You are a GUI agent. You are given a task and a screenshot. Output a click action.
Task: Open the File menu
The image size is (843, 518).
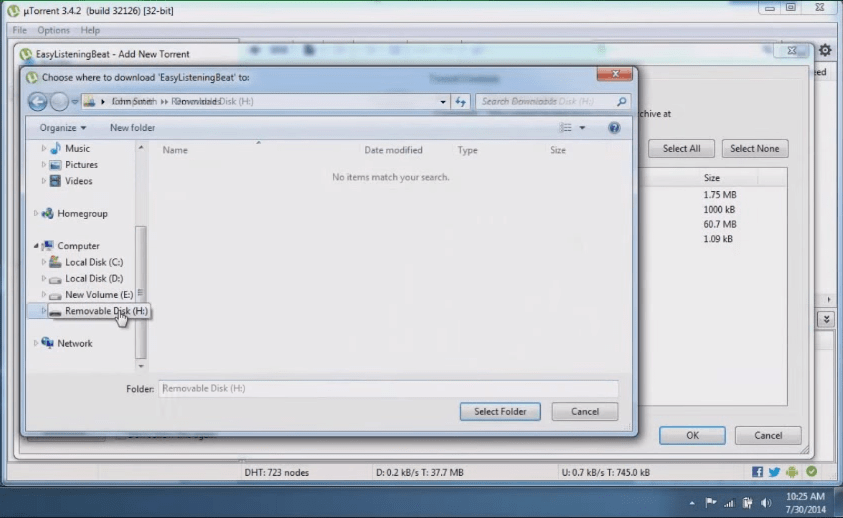point(19,30)
